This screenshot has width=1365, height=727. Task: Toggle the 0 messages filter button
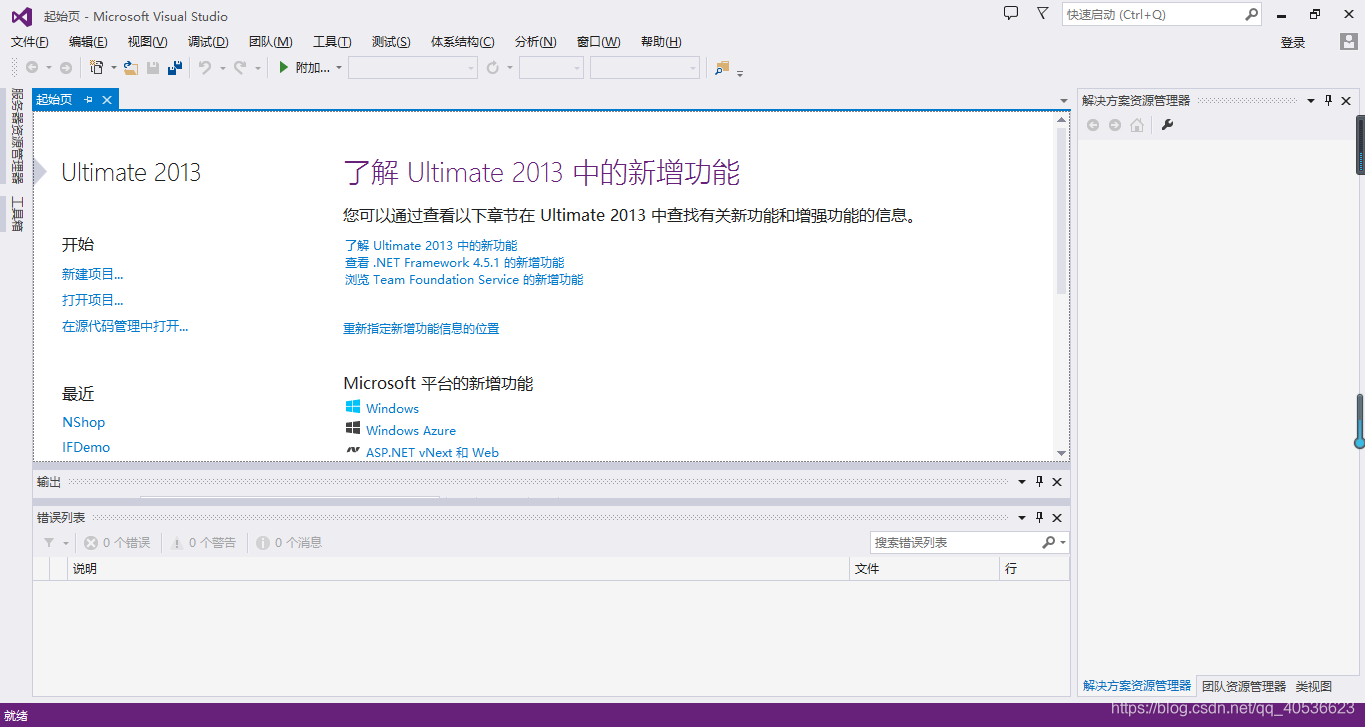tap(289, 543)
